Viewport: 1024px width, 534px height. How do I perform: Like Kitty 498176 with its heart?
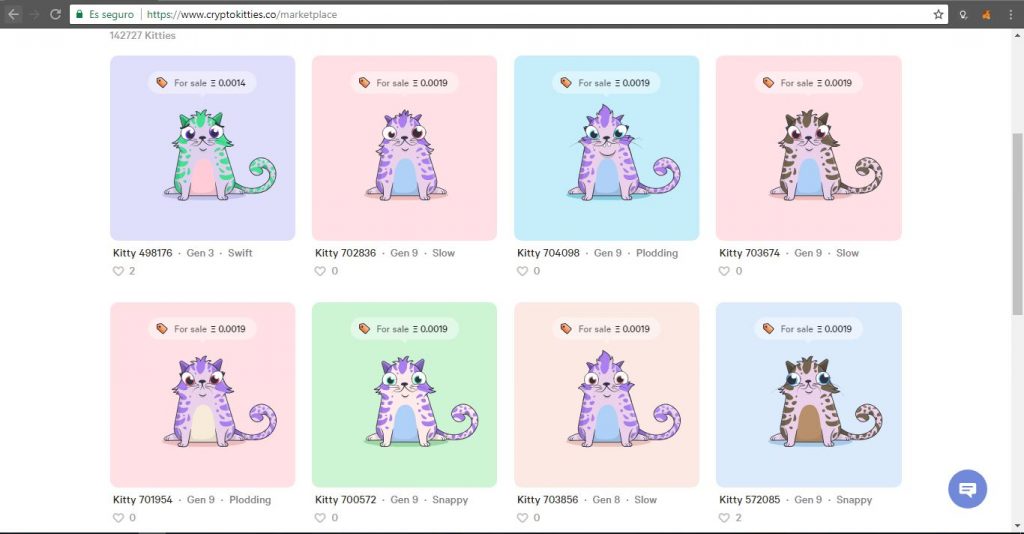coord(118,271)
